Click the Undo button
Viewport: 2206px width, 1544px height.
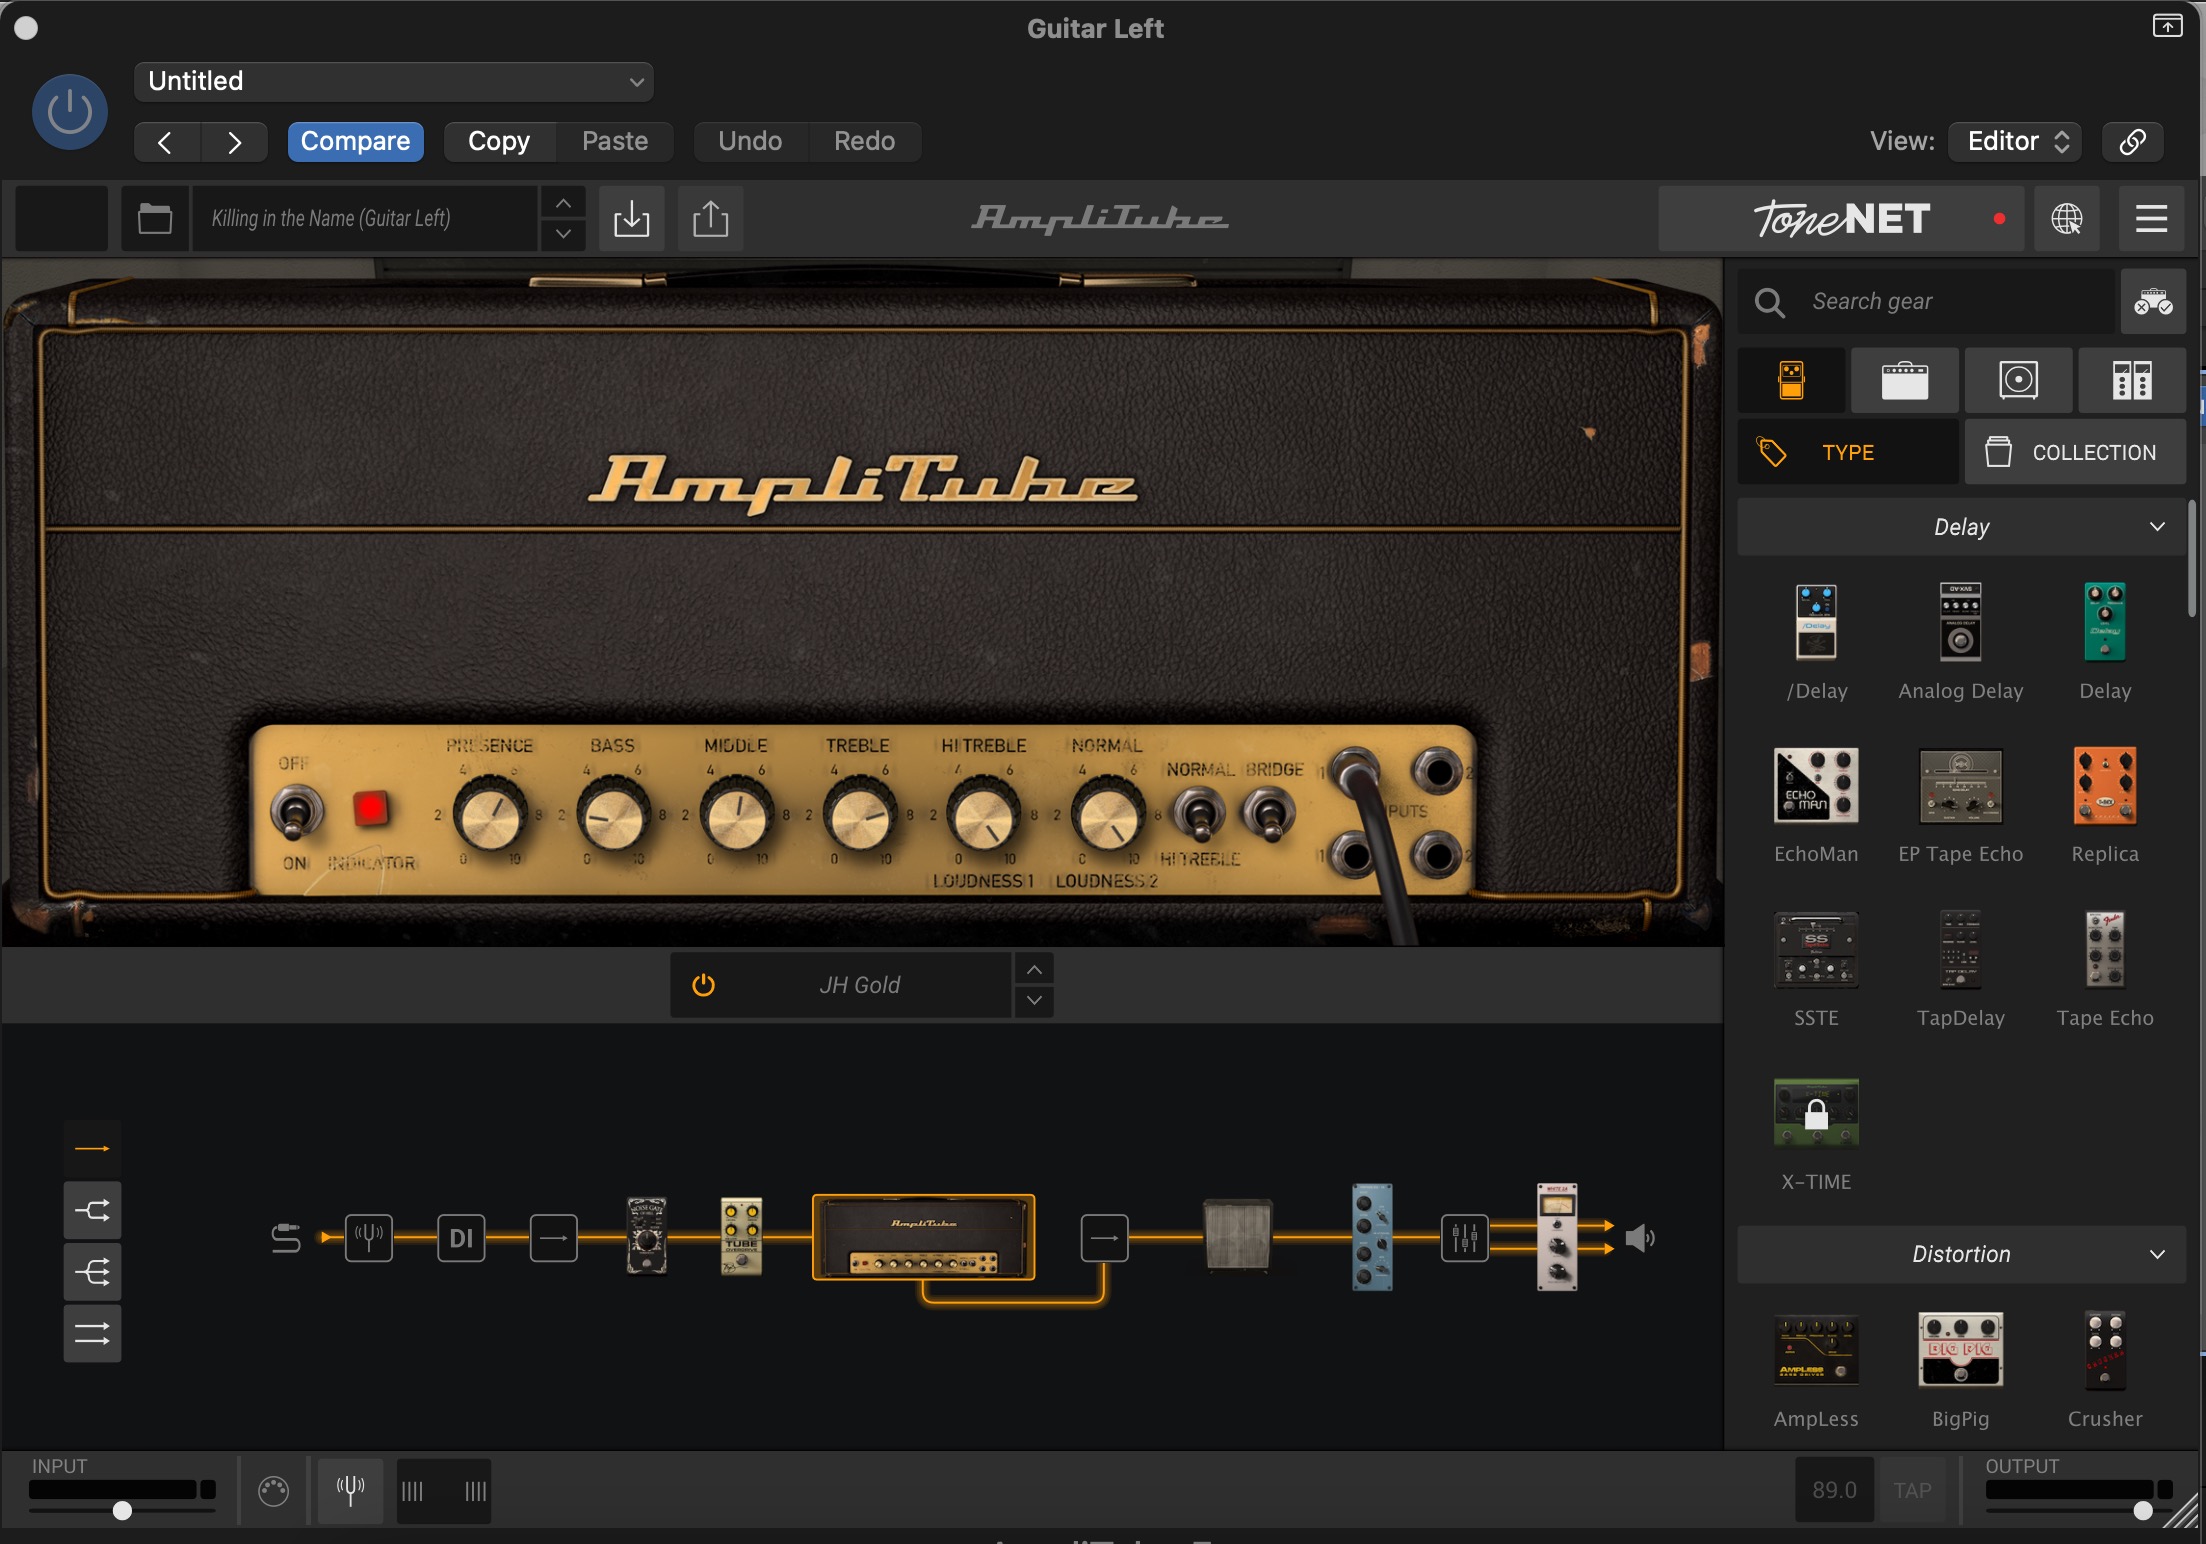750,141
